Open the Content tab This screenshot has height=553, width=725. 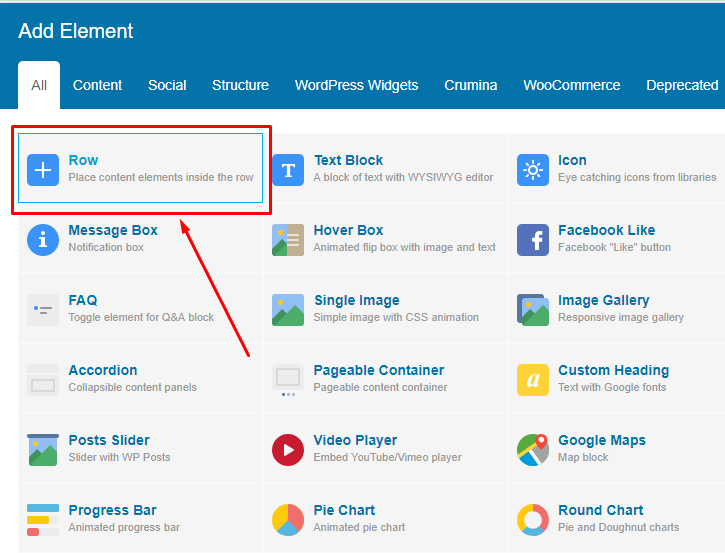pos(97,85)
